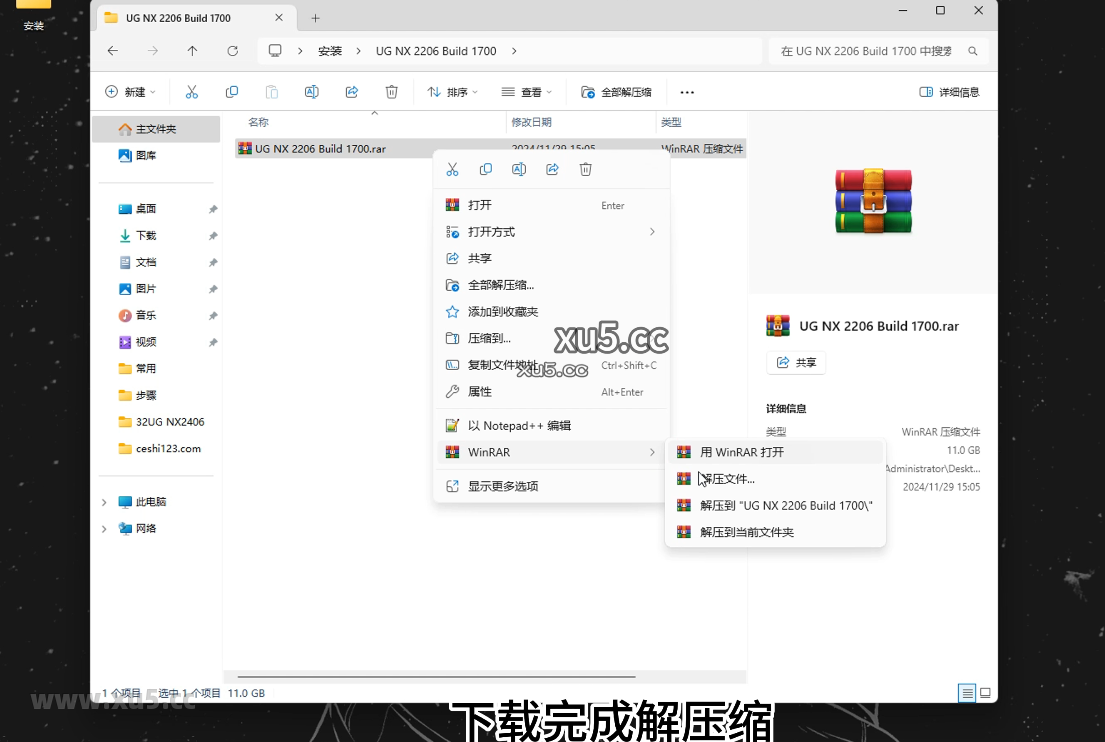Click the Copy icon in the Explorer toolbar

pyautogui.click(x=232, y=91)
